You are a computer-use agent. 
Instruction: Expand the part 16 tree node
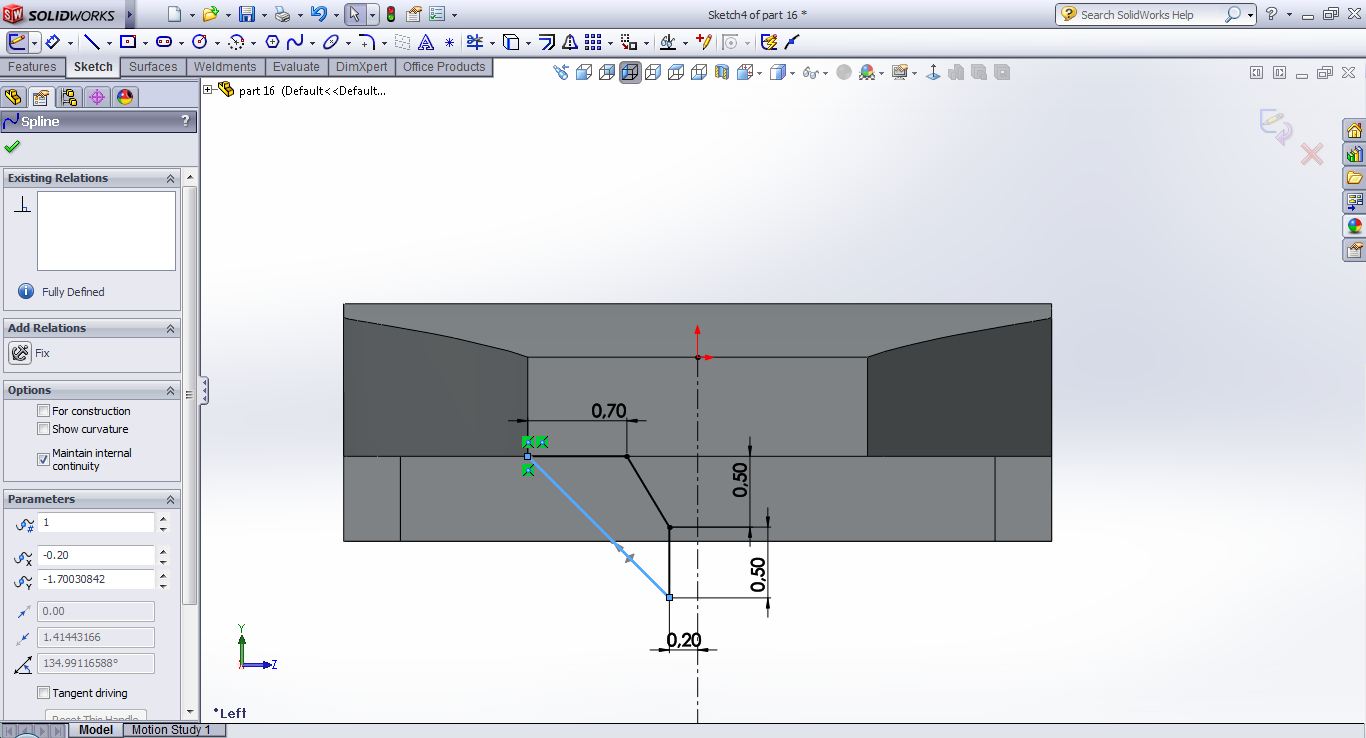(x=208, y=90)
